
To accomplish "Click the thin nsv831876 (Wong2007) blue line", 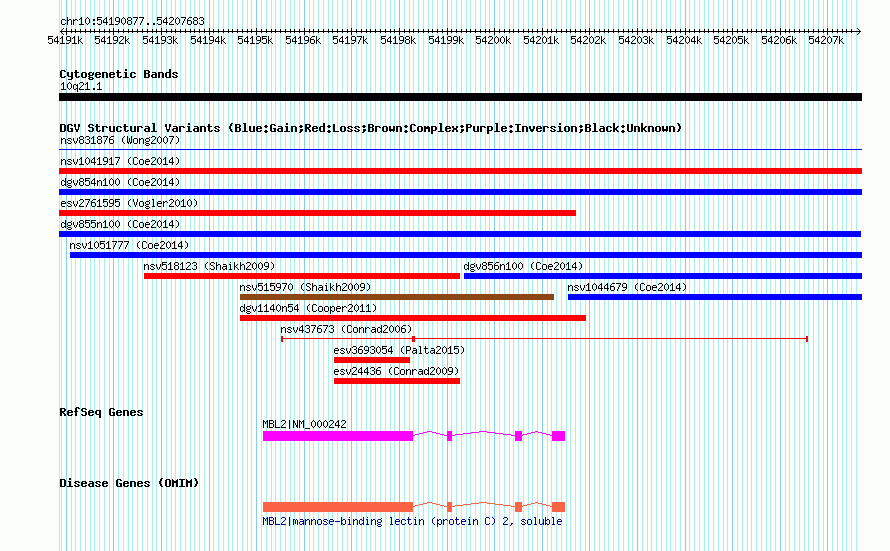I will [460, 150].
